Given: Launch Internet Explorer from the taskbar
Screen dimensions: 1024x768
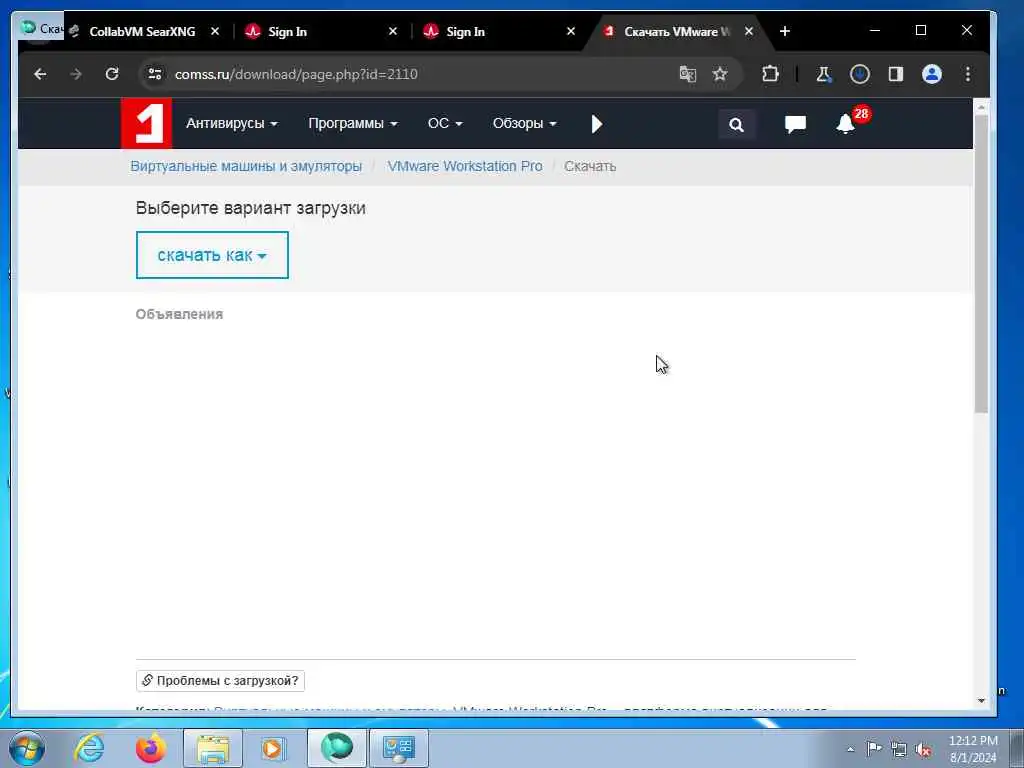Looking at the screenshot, I should click(89, 748).
